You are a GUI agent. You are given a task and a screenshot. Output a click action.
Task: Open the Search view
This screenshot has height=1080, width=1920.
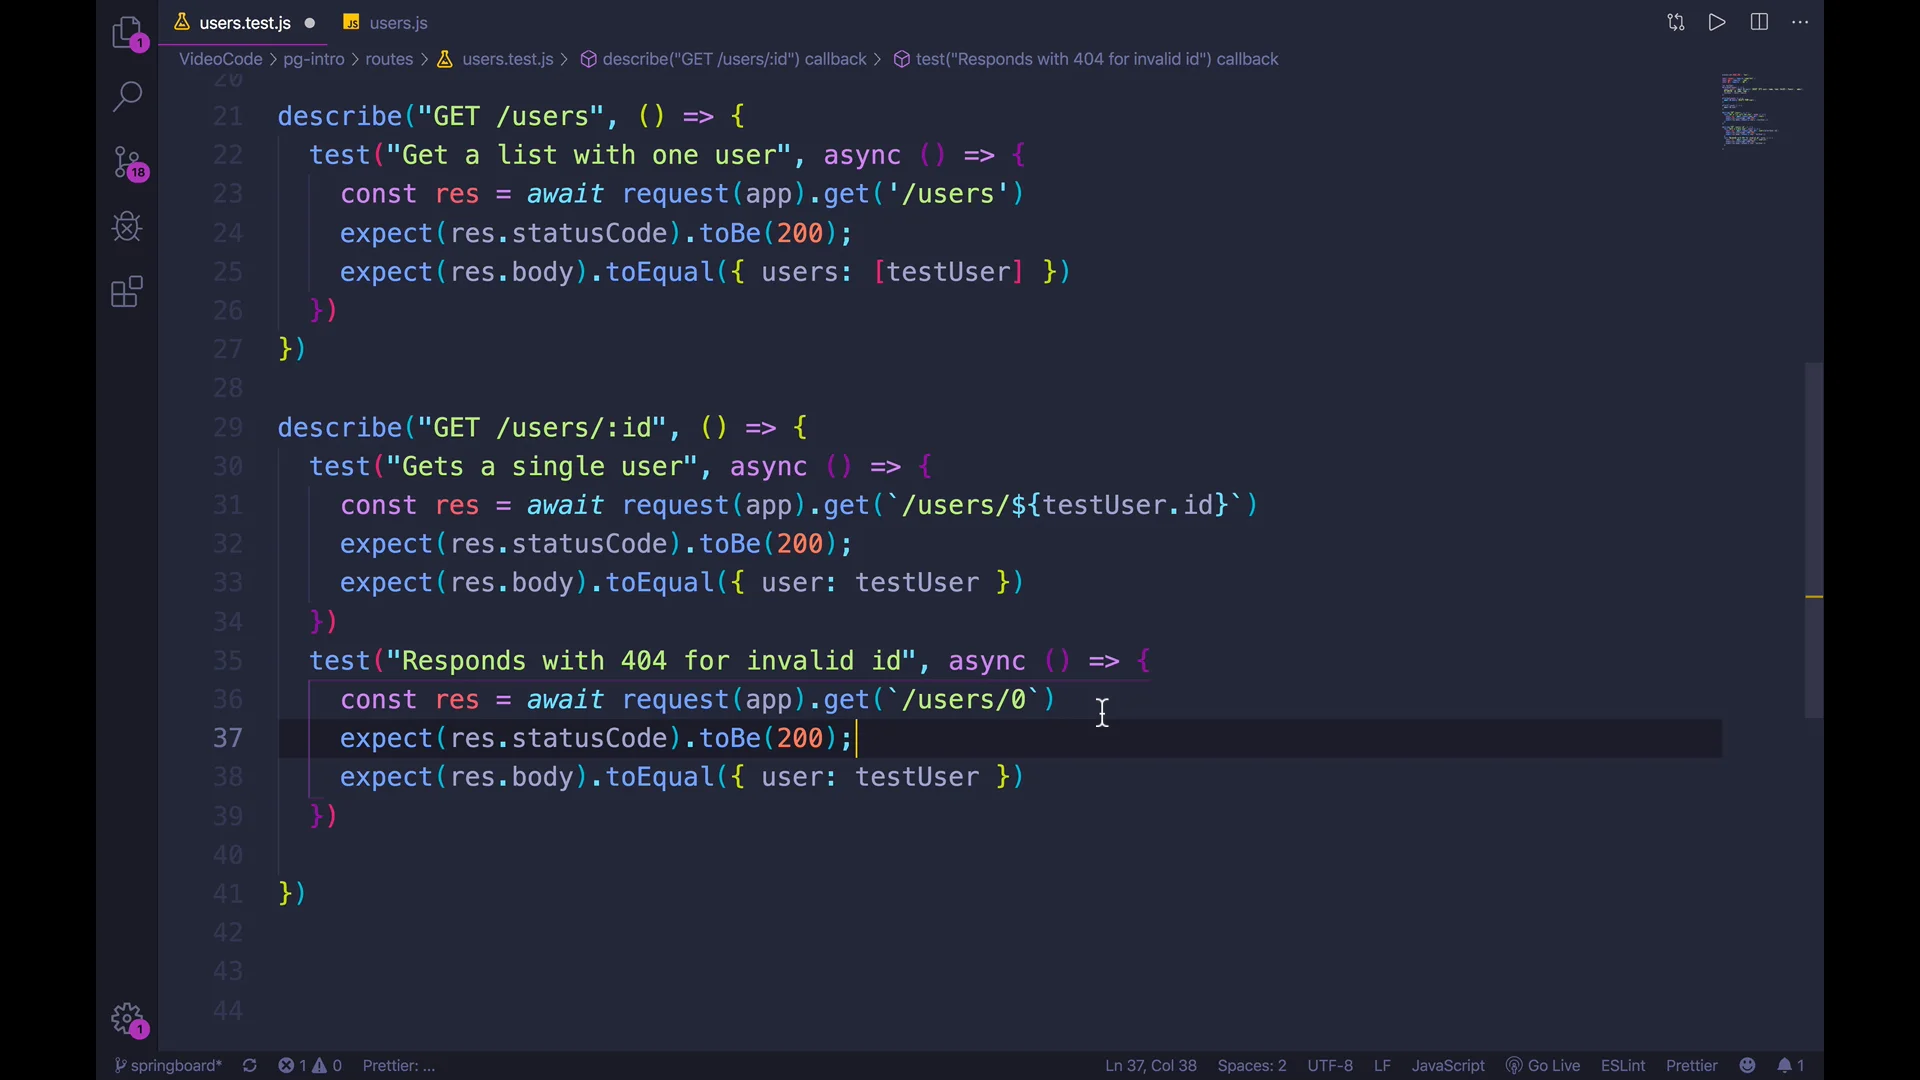pyautogui.click(x=128, y=96)
